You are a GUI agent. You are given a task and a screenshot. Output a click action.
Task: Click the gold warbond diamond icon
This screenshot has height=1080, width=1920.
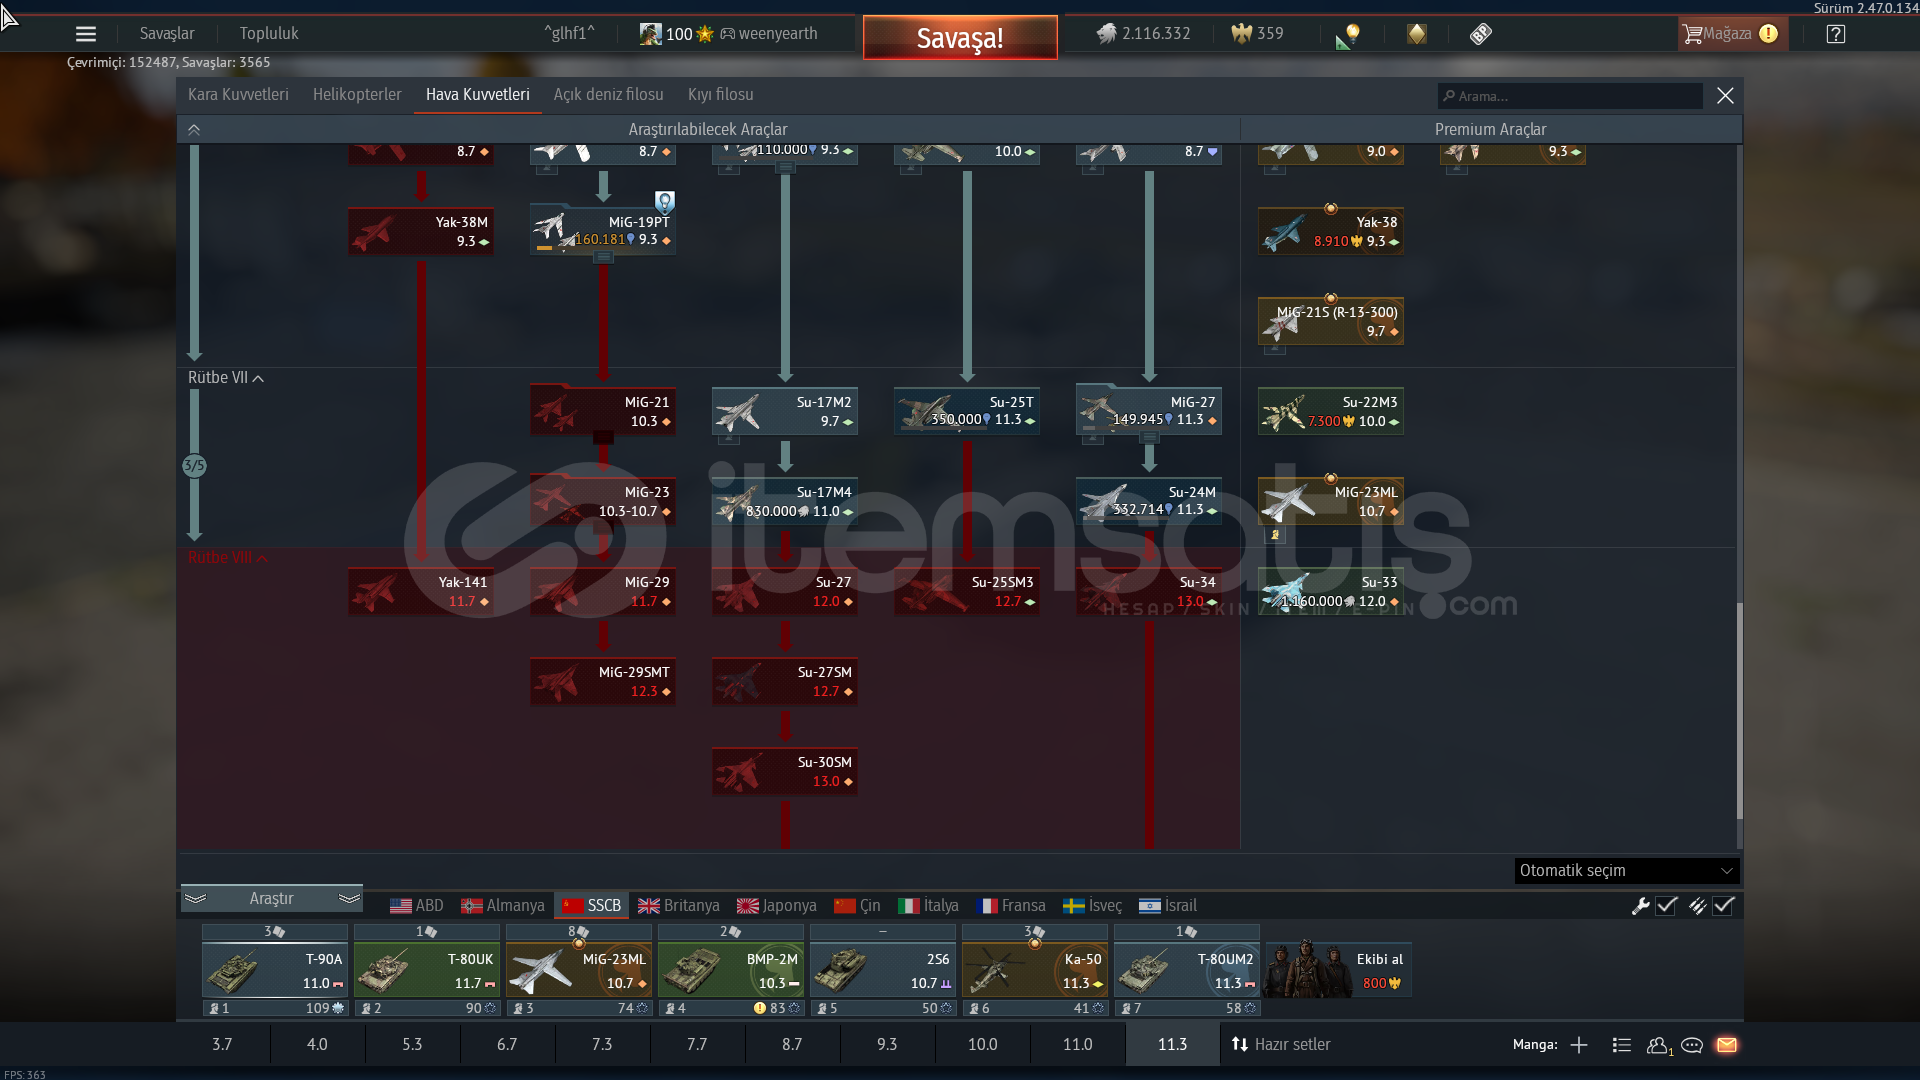point(1417,34)
